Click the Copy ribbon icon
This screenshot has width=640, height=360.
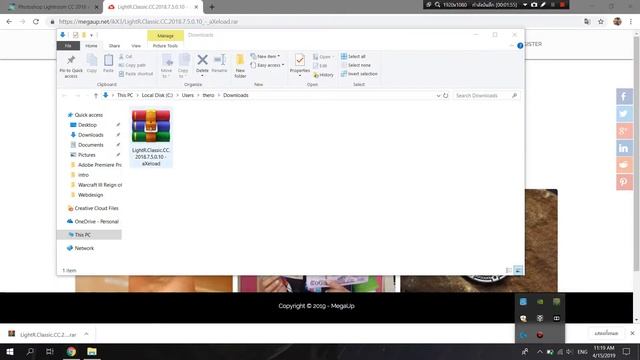(x=92, y=64)
